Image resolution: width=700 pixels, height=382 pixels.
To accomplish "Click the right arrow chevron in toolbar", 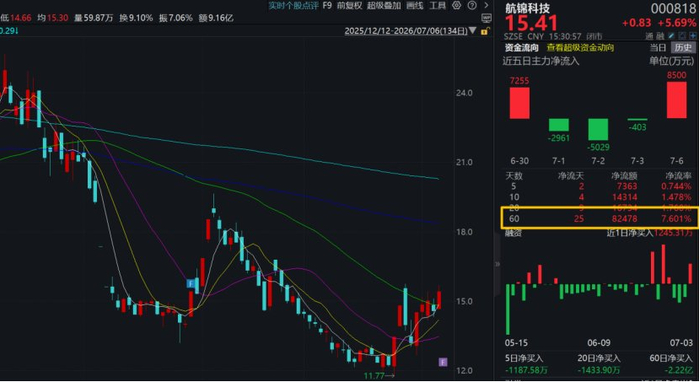I will coord(487,5).
